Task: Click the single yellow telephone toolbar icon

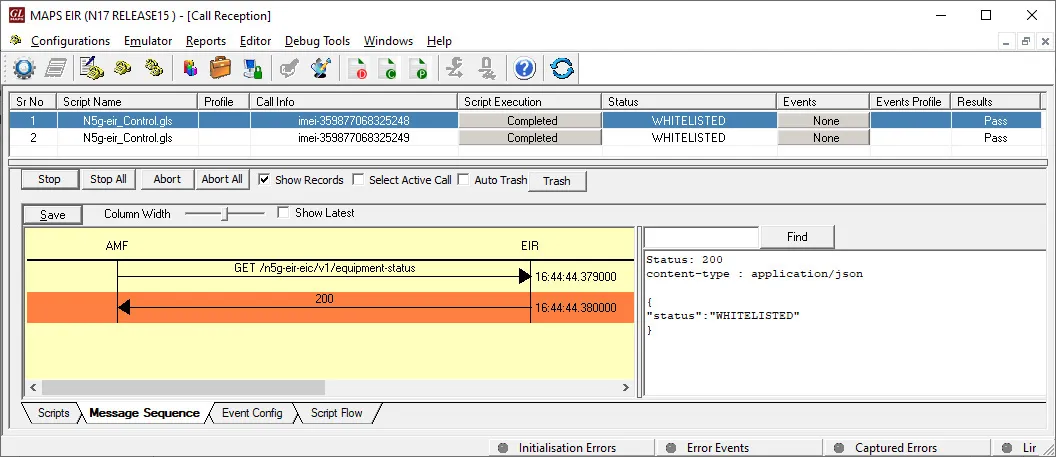Action: click(123, 68)
